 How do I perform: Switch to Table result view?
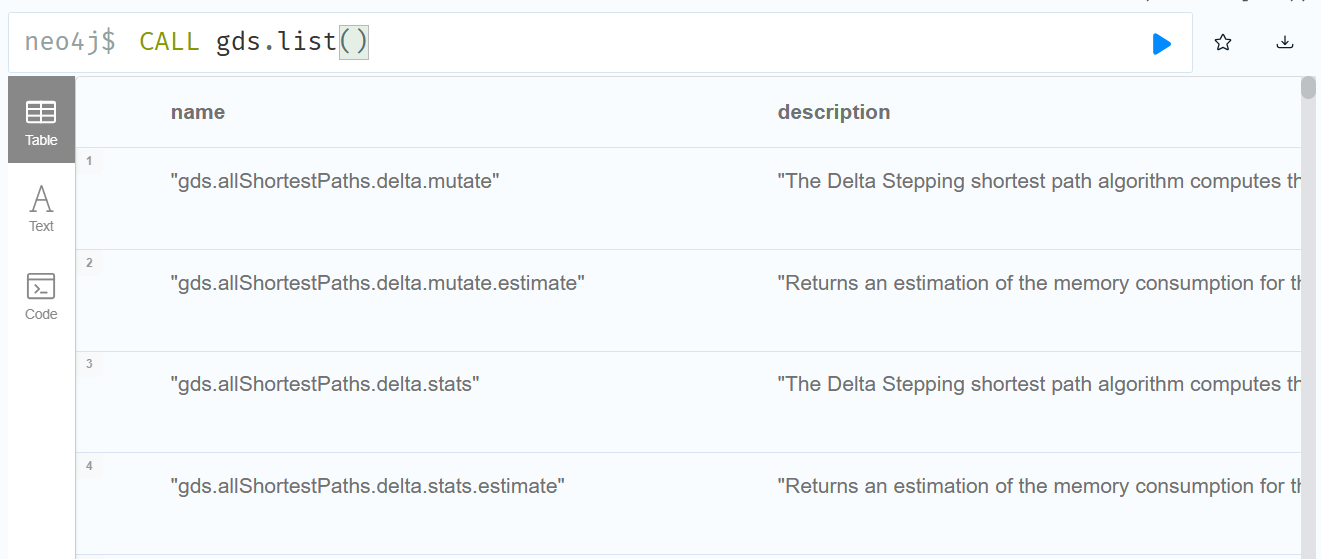coord(41,120)
